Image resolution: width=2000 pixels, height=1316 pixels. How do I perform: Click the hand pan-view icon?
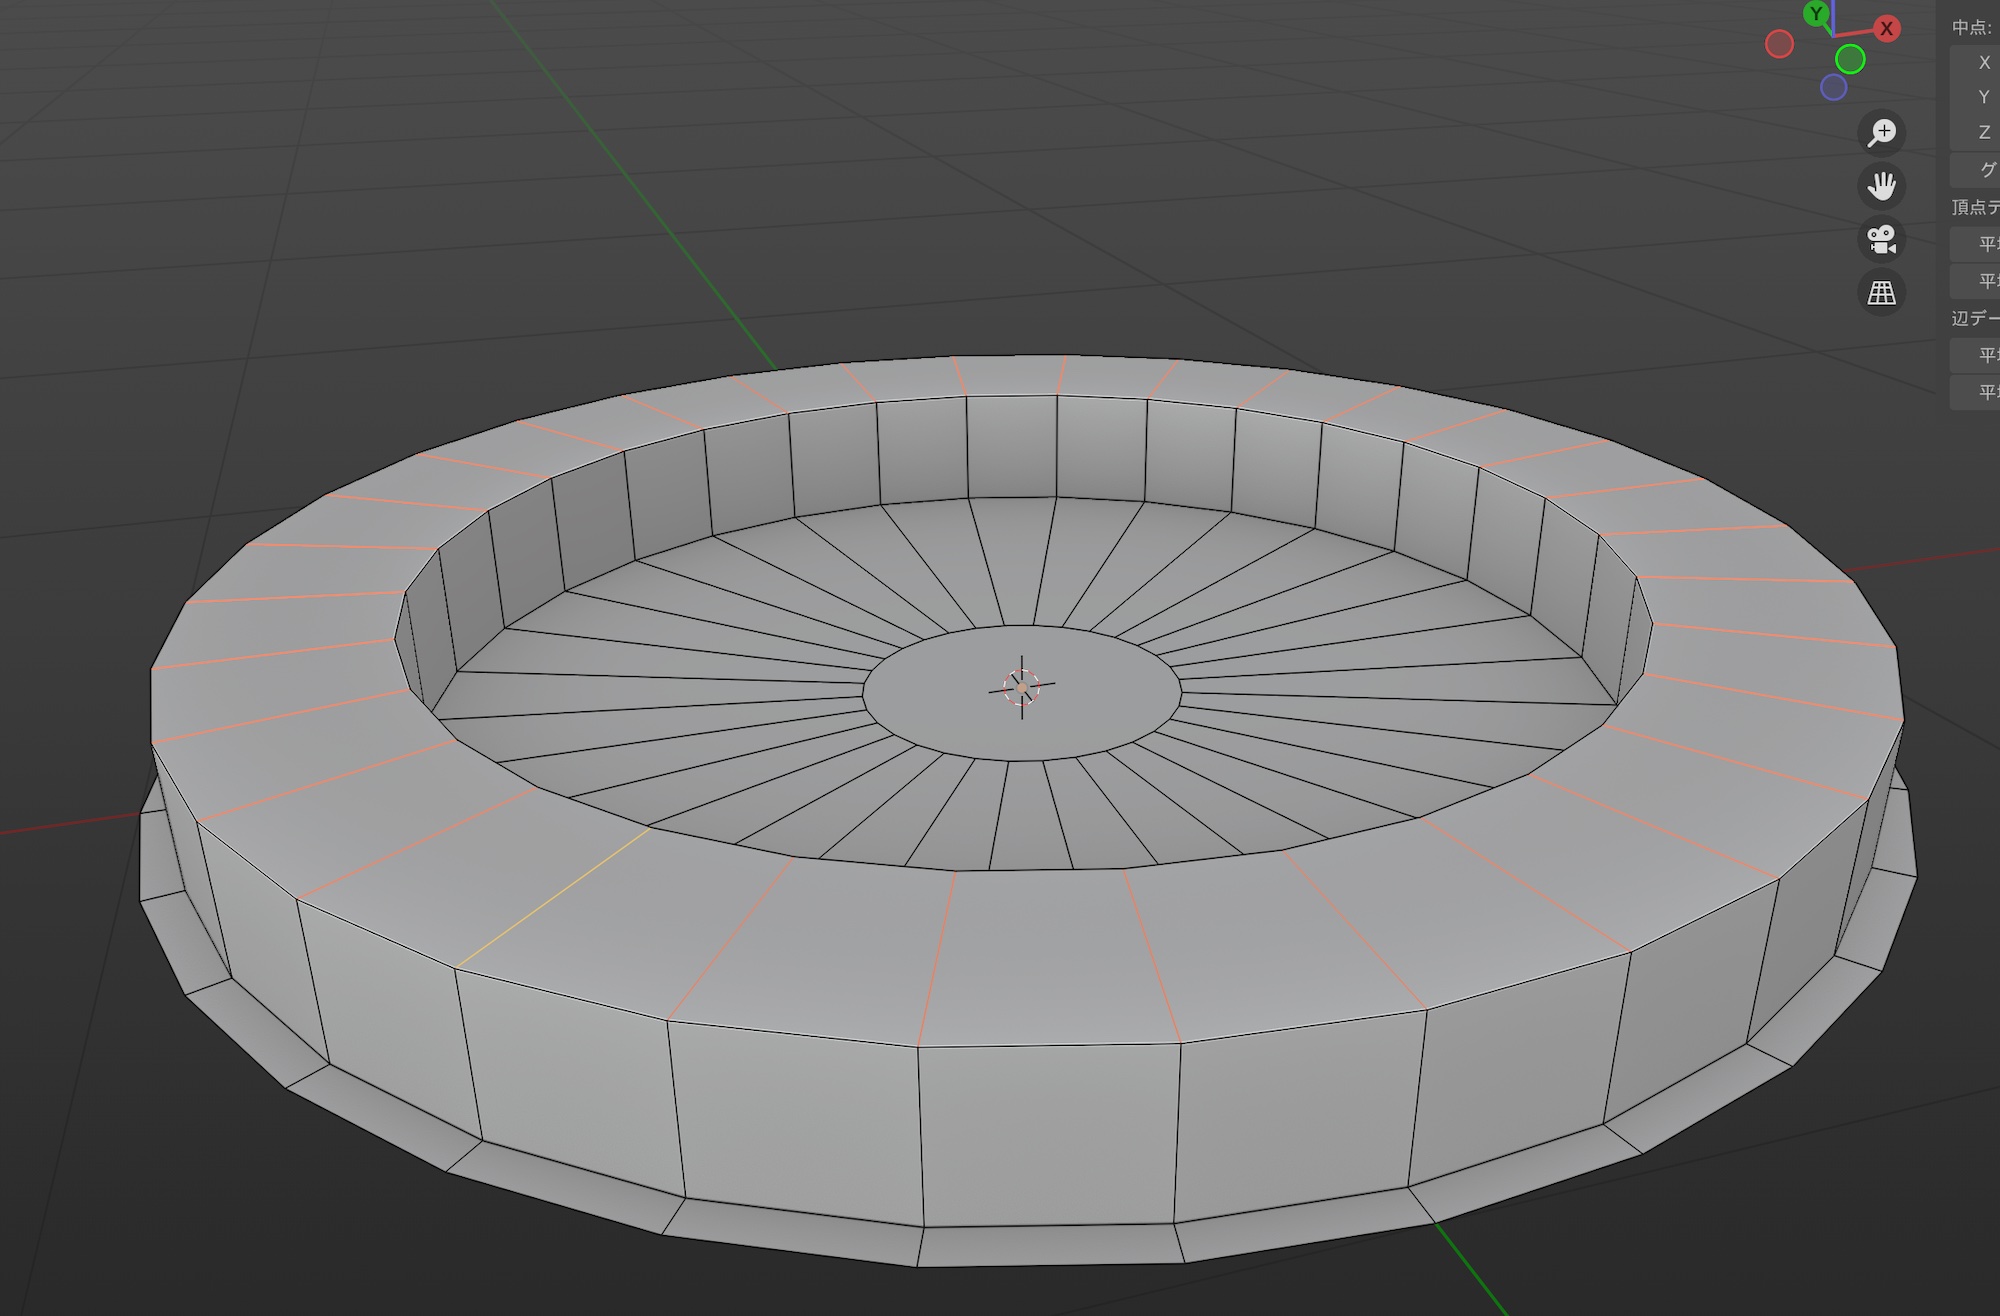pyautogui.click(x=1881, y=186)
